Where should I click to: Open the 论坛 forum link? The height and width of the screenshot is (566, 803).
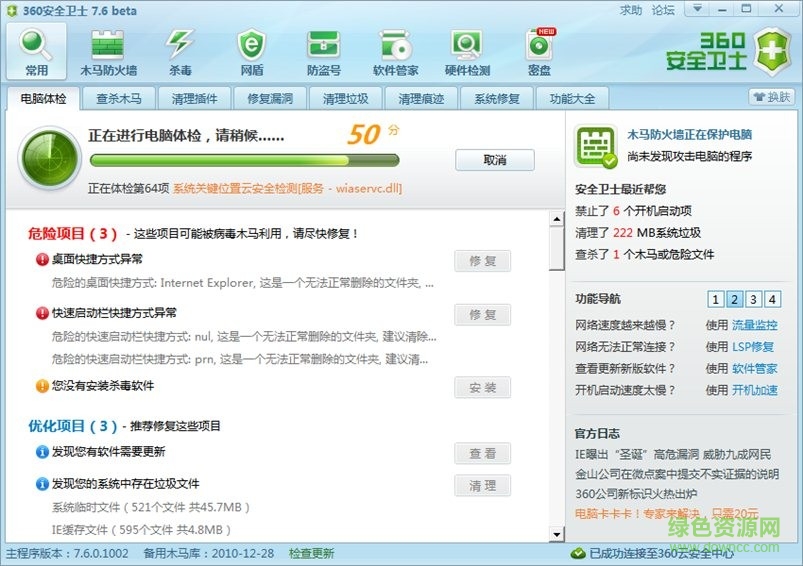point(663,10)
